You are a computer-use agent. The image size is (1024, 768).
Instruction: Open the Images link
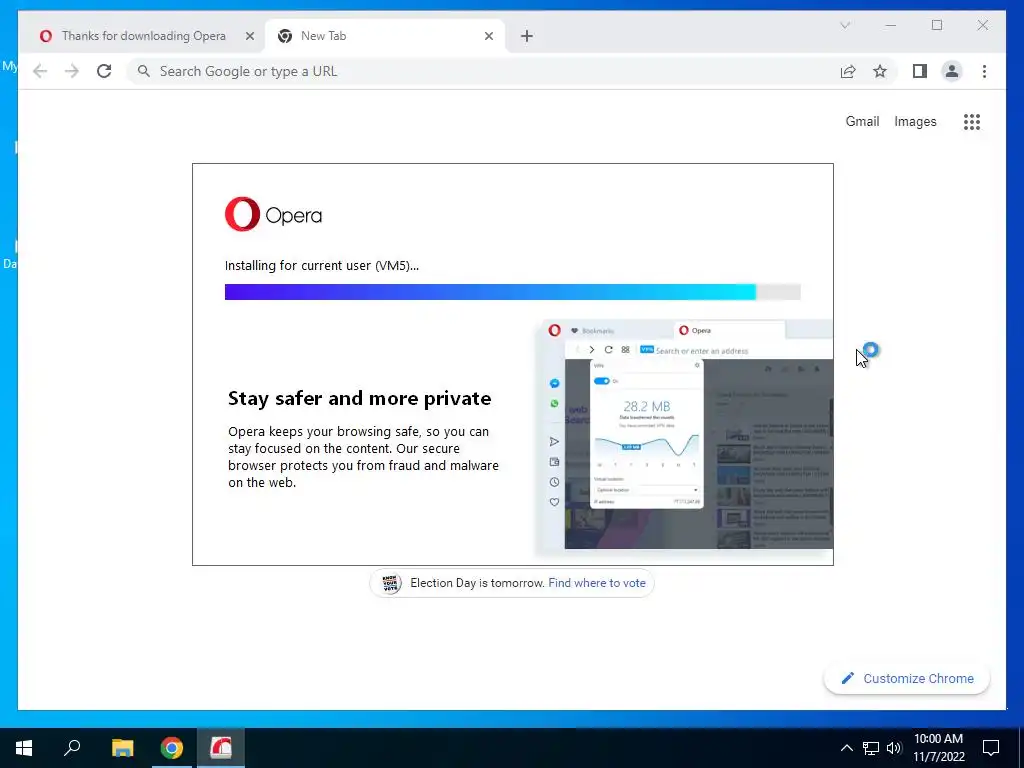pos(915,121)
